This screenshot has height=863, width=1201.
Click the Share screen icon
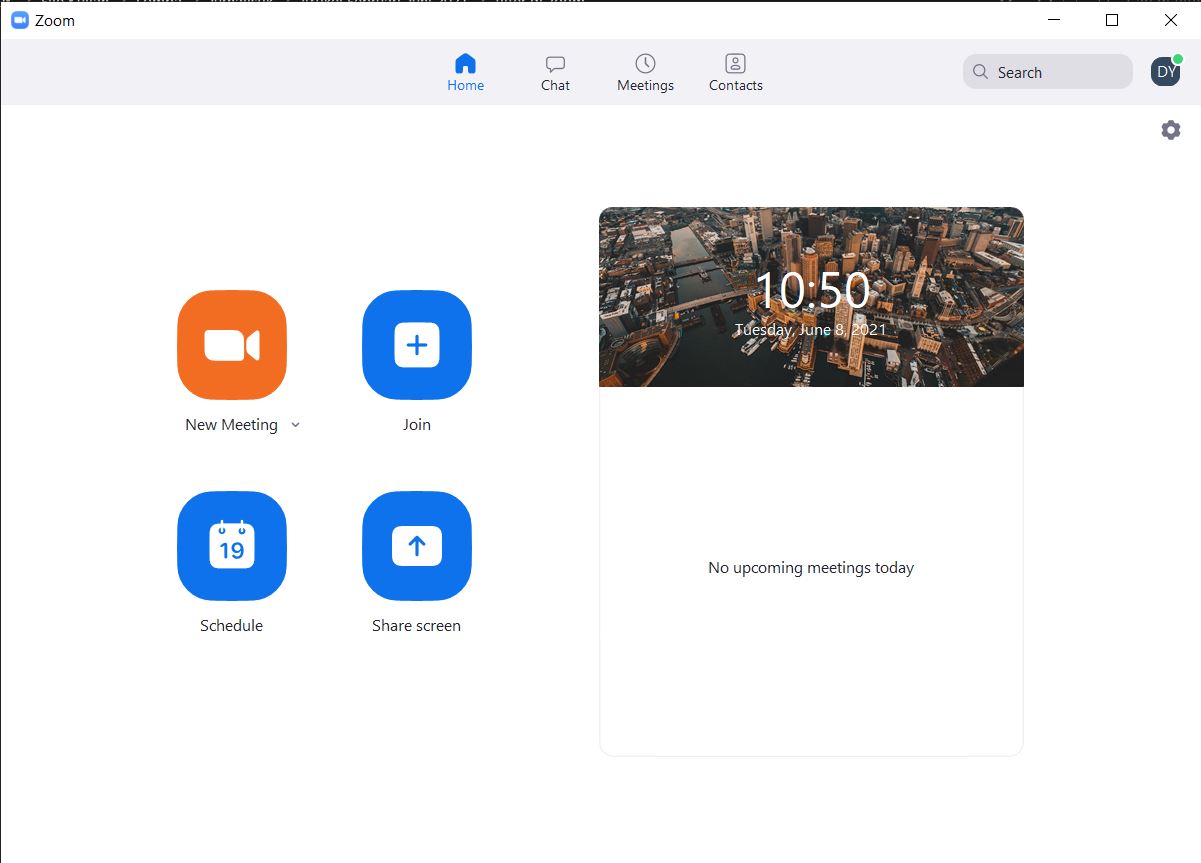416,546
